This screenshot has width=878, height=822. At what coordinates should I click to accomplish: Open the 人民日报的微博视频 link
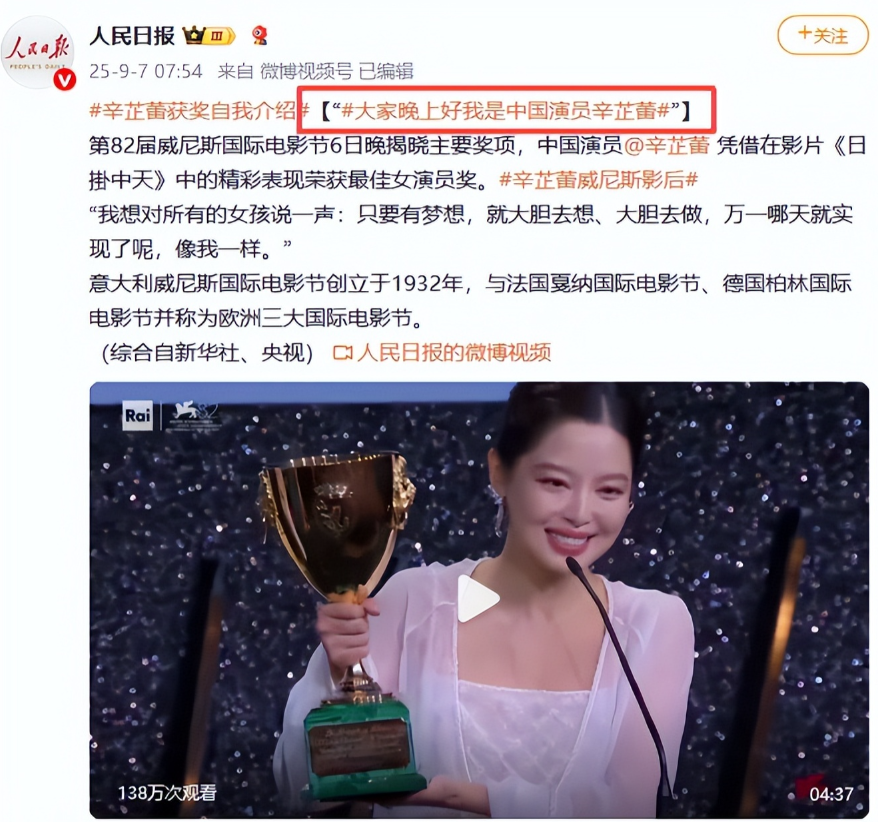coord(454,353)
